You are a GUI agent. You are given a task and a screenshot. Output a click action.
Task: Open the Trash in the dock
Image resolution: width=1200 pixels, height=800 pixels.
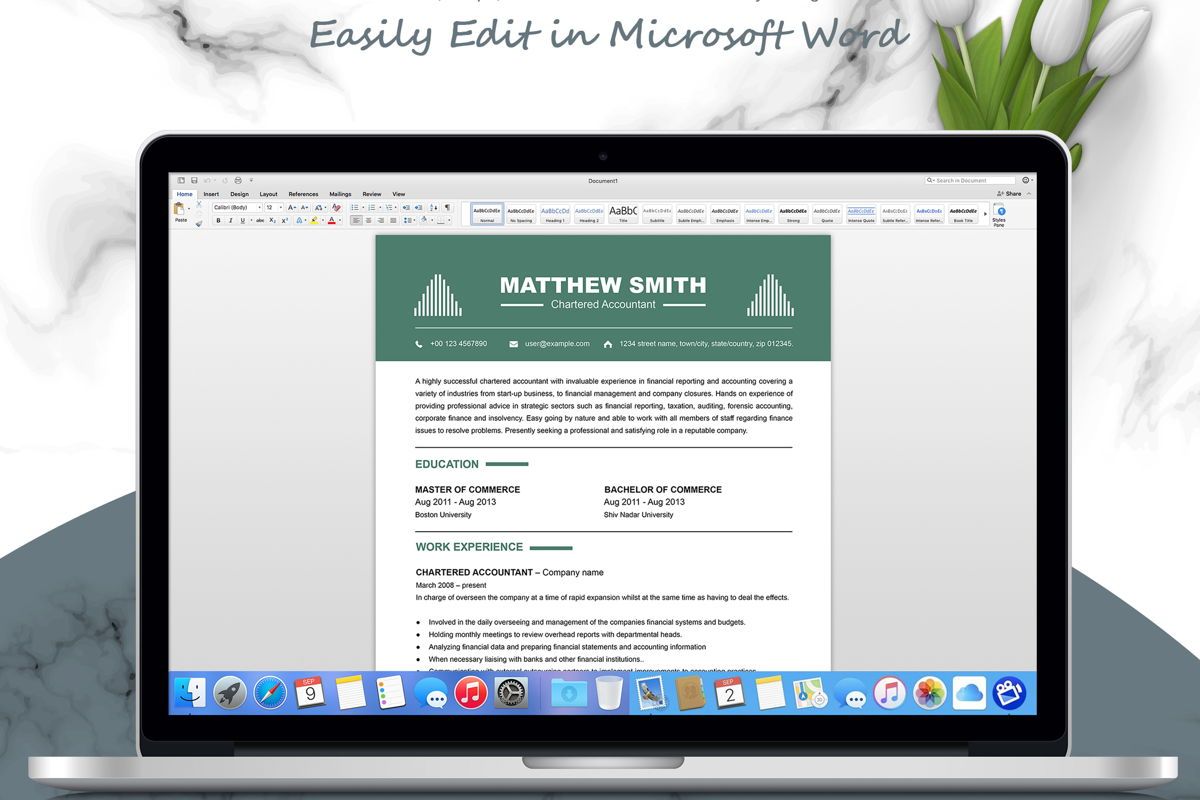608,692
